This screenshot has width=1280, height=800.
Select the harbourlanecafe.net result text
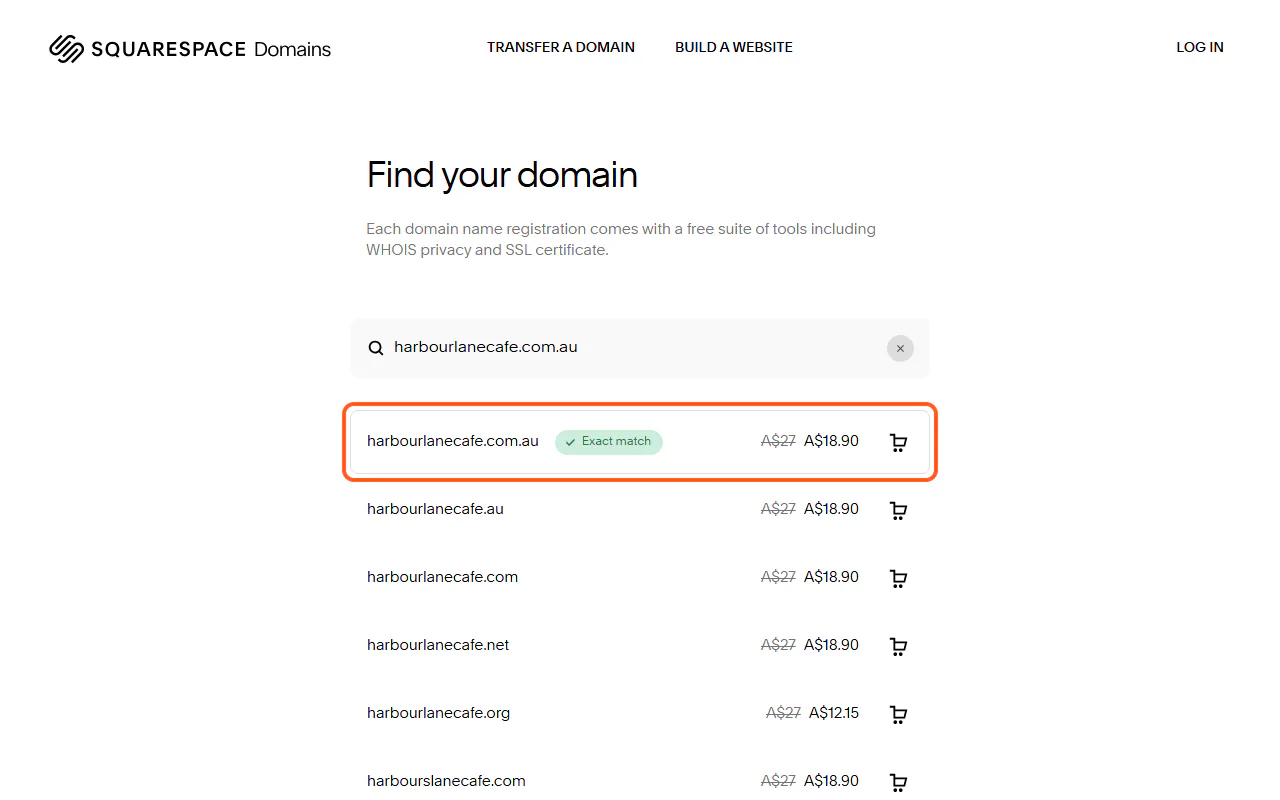(438, 645)
